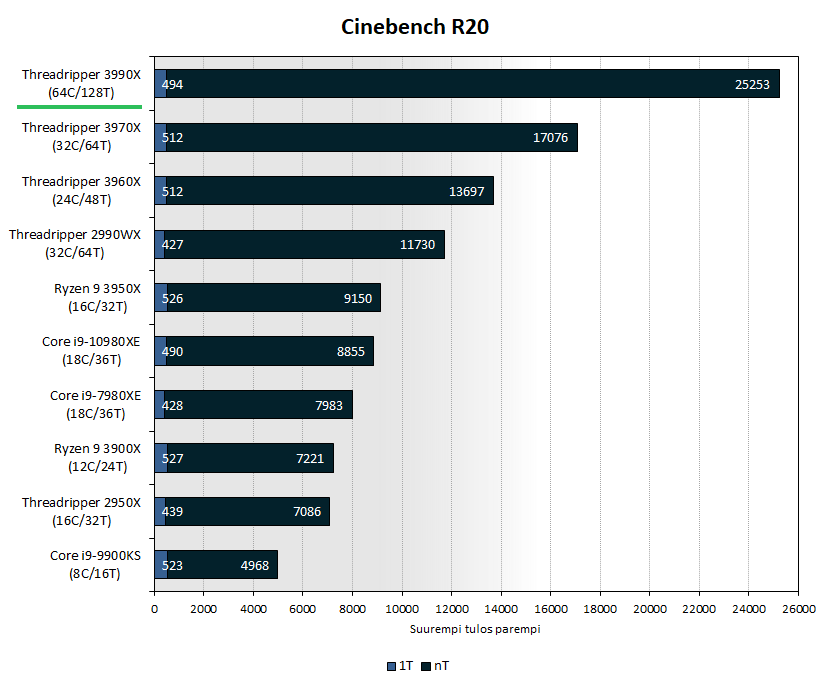
Task: Click the "18000" axis tick label
Action: click(600, 609)
